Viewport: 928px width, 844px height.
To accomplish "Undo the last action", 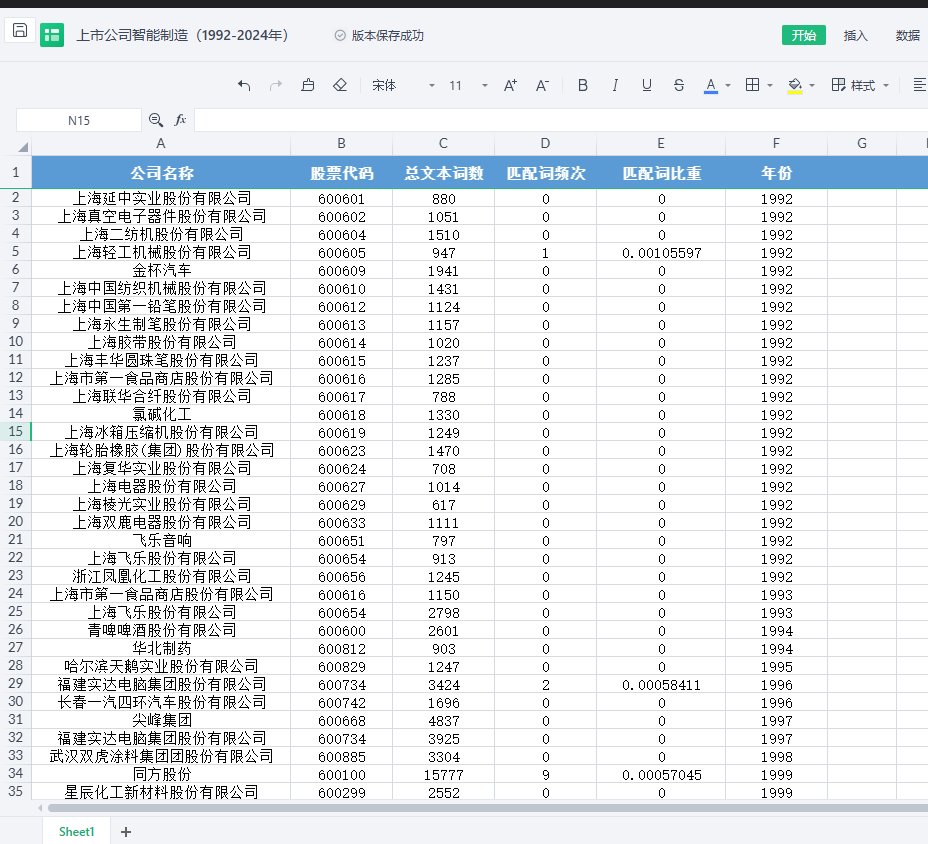I will [244, 86].
